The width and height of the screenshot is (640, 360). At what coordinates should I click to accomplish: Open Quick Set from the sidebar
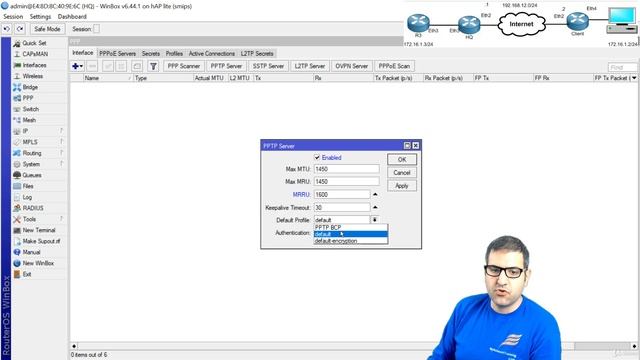[x=34, y=43]
